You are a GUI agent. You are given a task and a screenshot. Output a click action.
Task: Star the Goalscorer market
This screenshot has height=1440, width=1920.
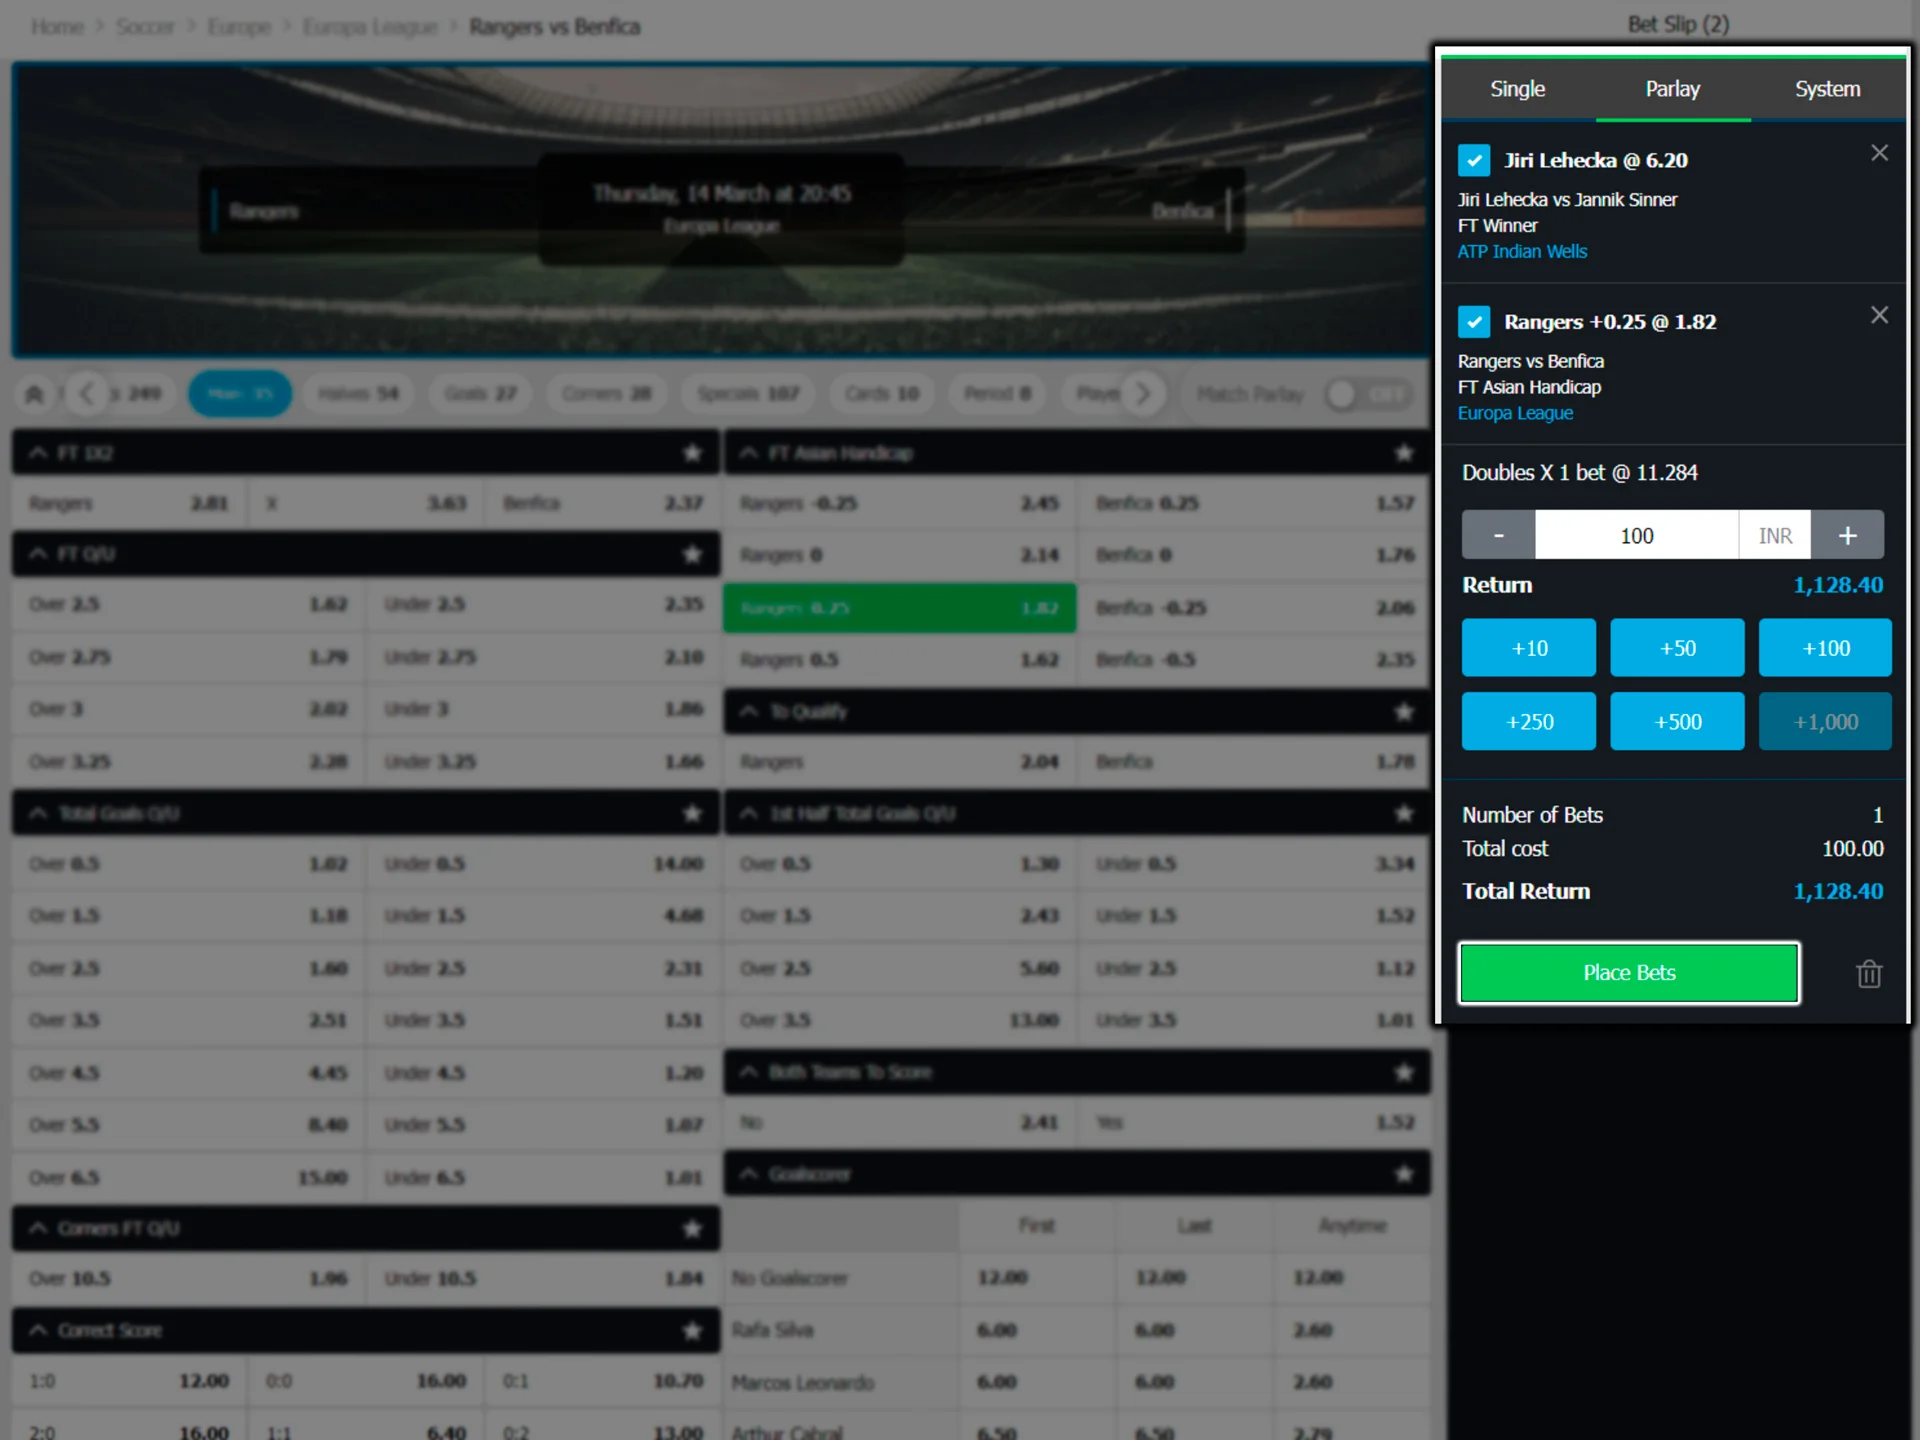[x=1404, y=1174]
